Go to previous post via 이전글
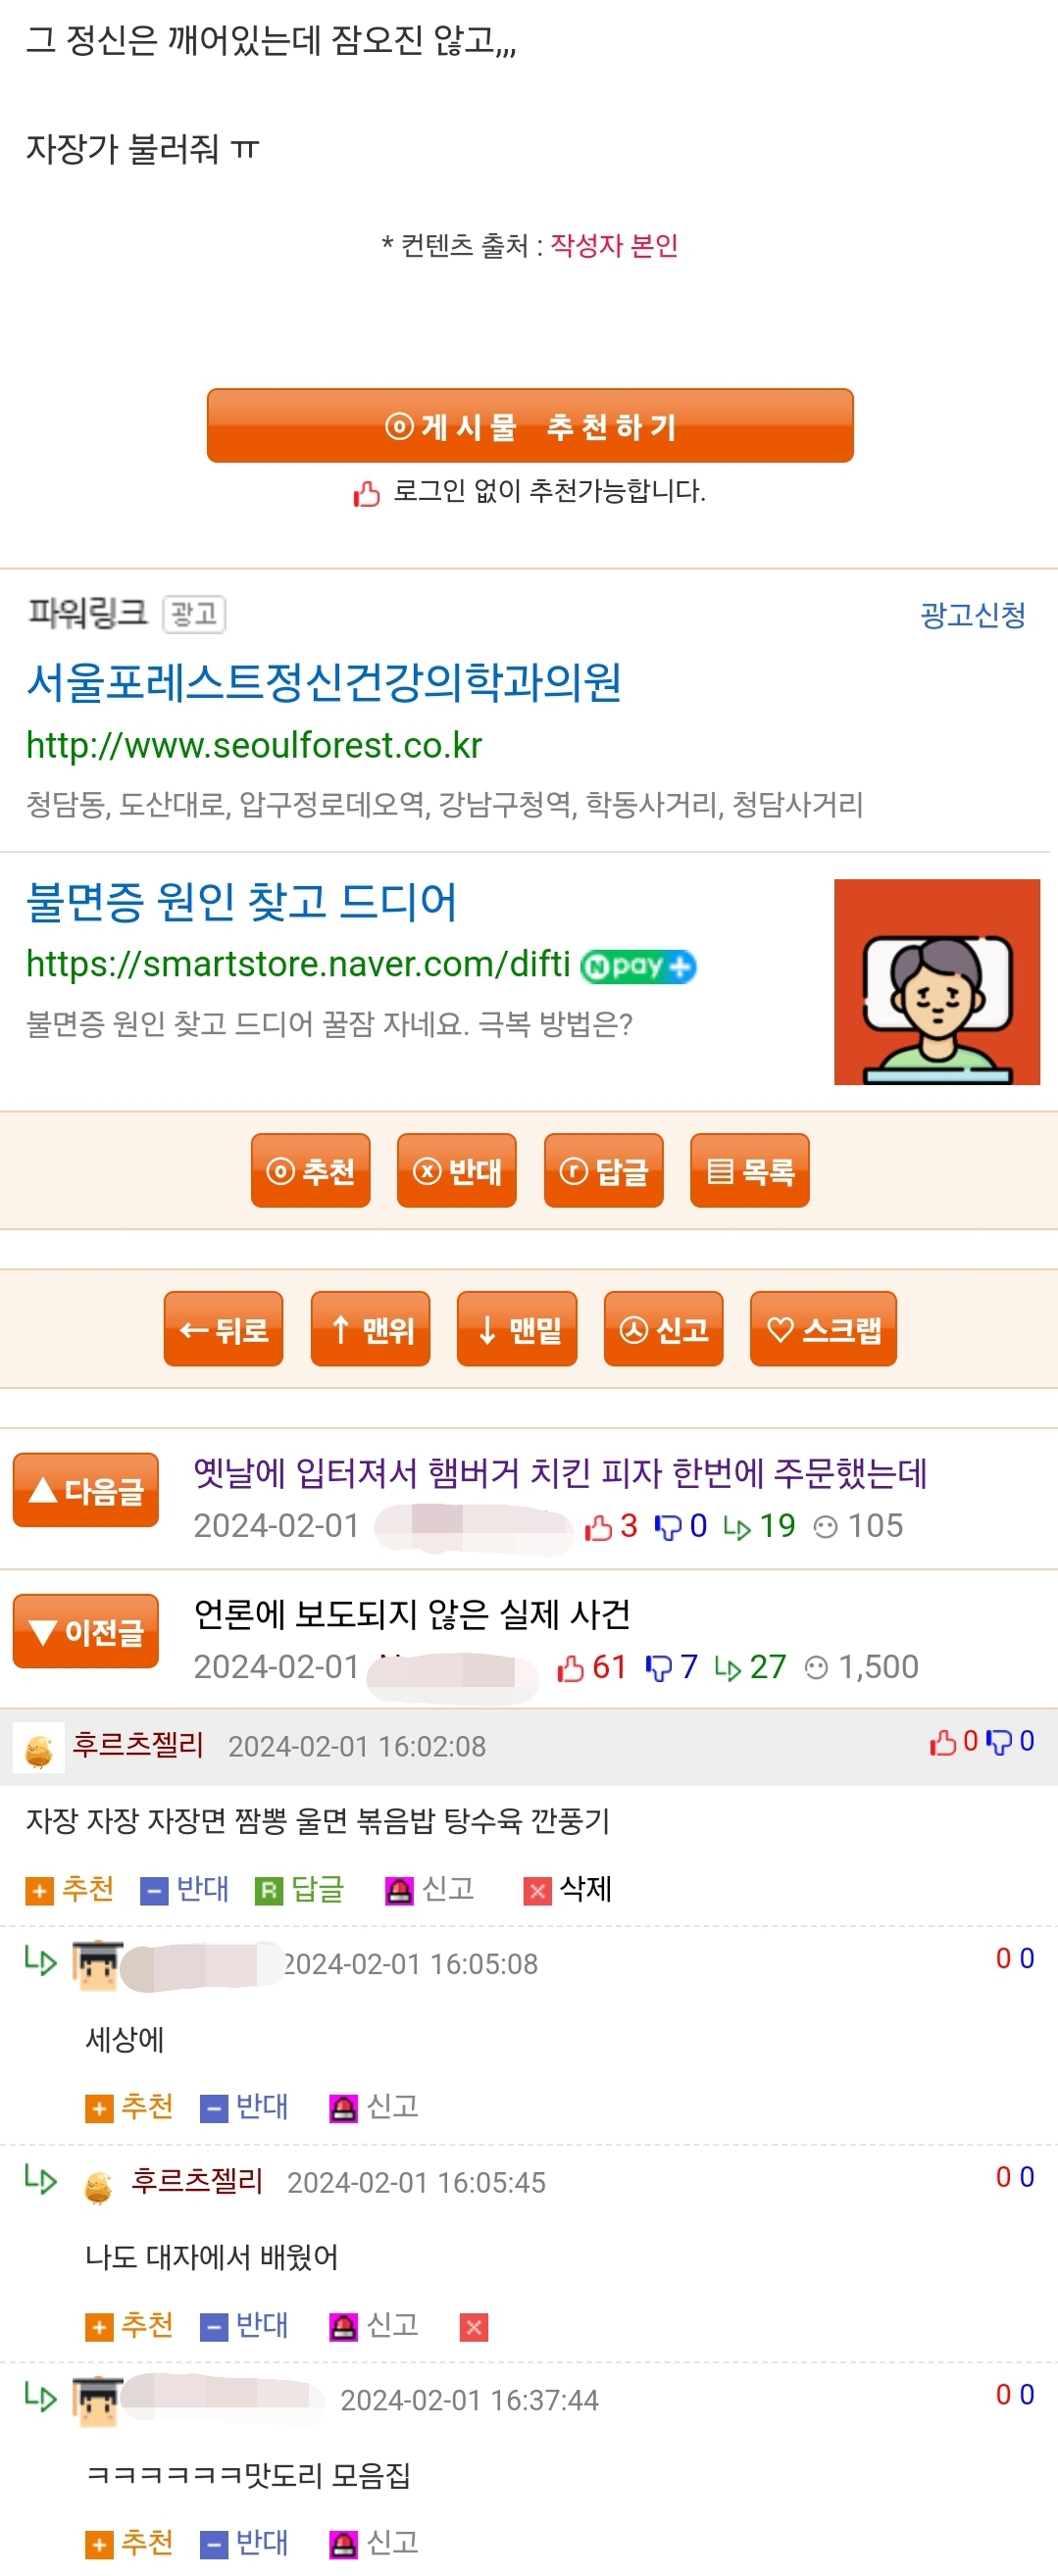 click(86, 1631)
